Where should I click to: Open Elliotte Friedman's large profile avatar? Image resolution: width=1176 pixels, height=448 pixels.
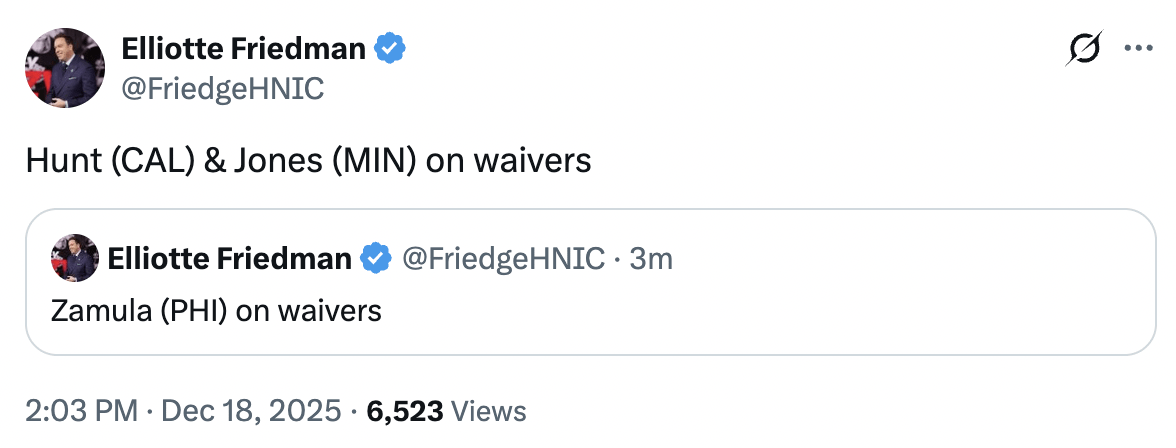(65, 68)
